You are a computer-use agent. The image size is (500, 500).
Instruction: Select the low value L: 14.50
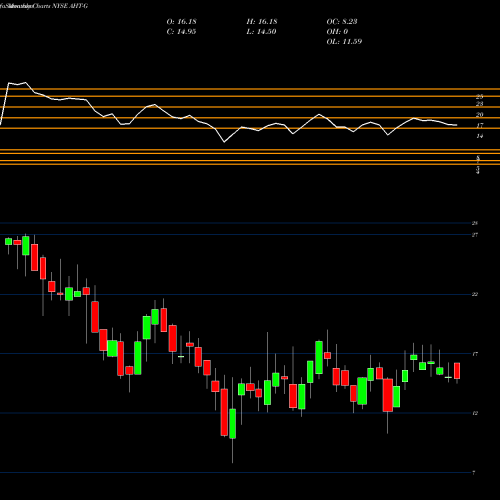coord(261,32)
